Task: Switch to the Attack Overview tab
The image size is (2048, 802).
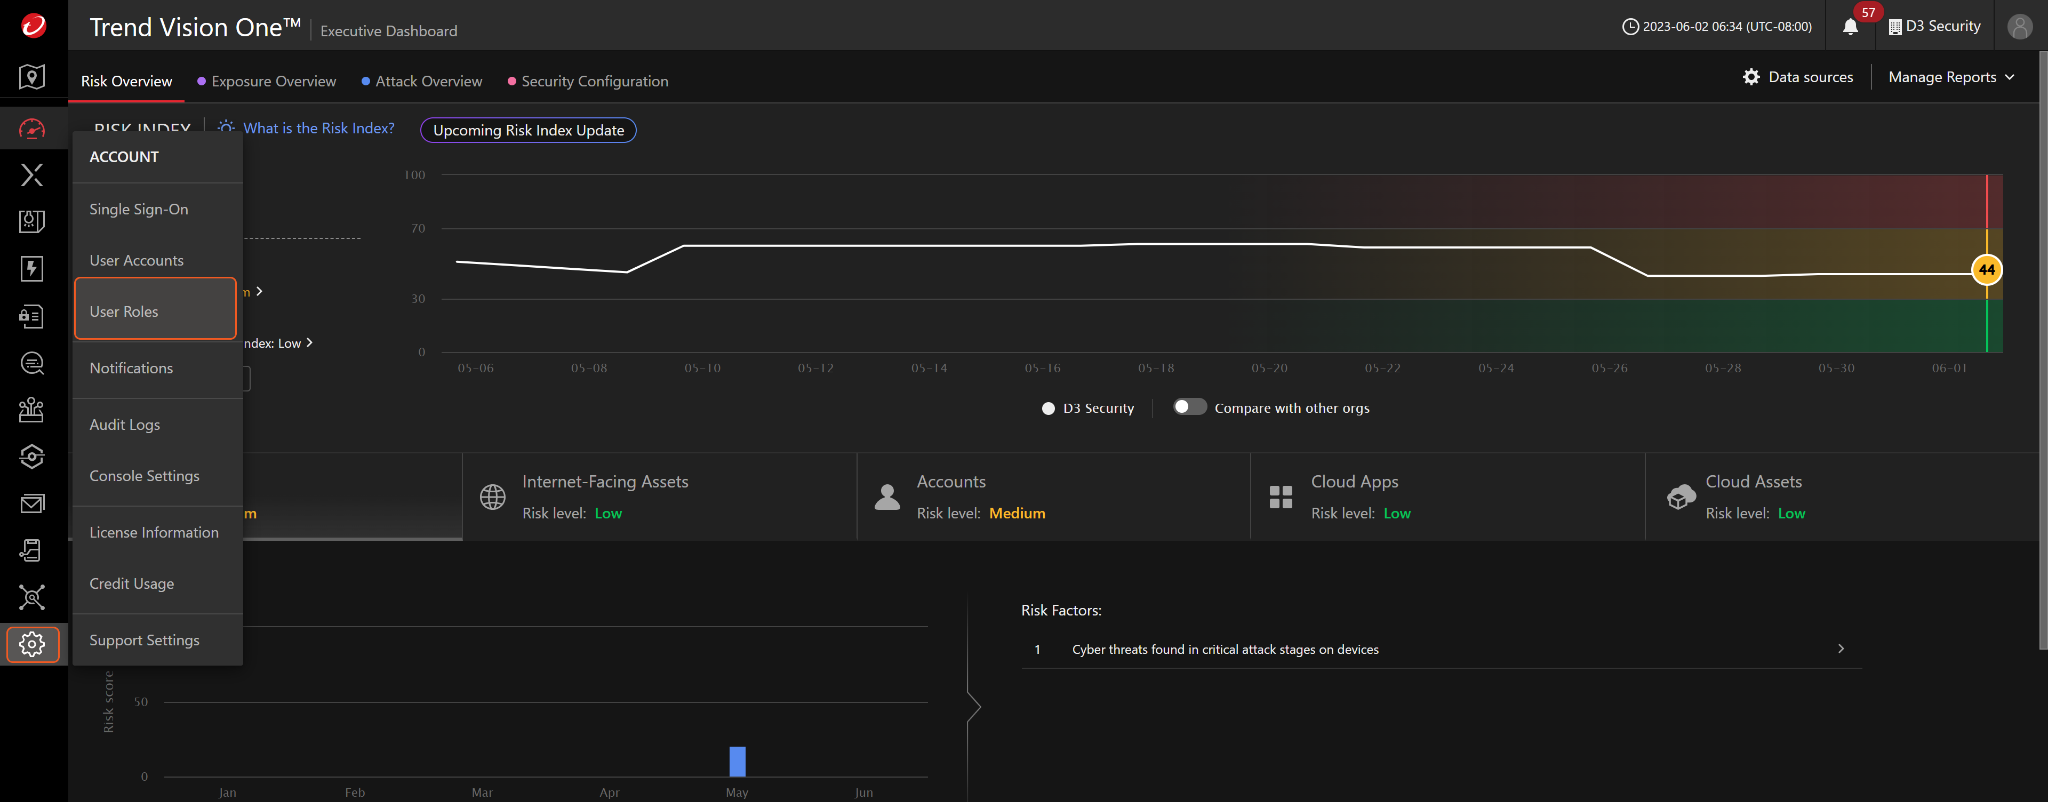Action: (x=428, y=81)
